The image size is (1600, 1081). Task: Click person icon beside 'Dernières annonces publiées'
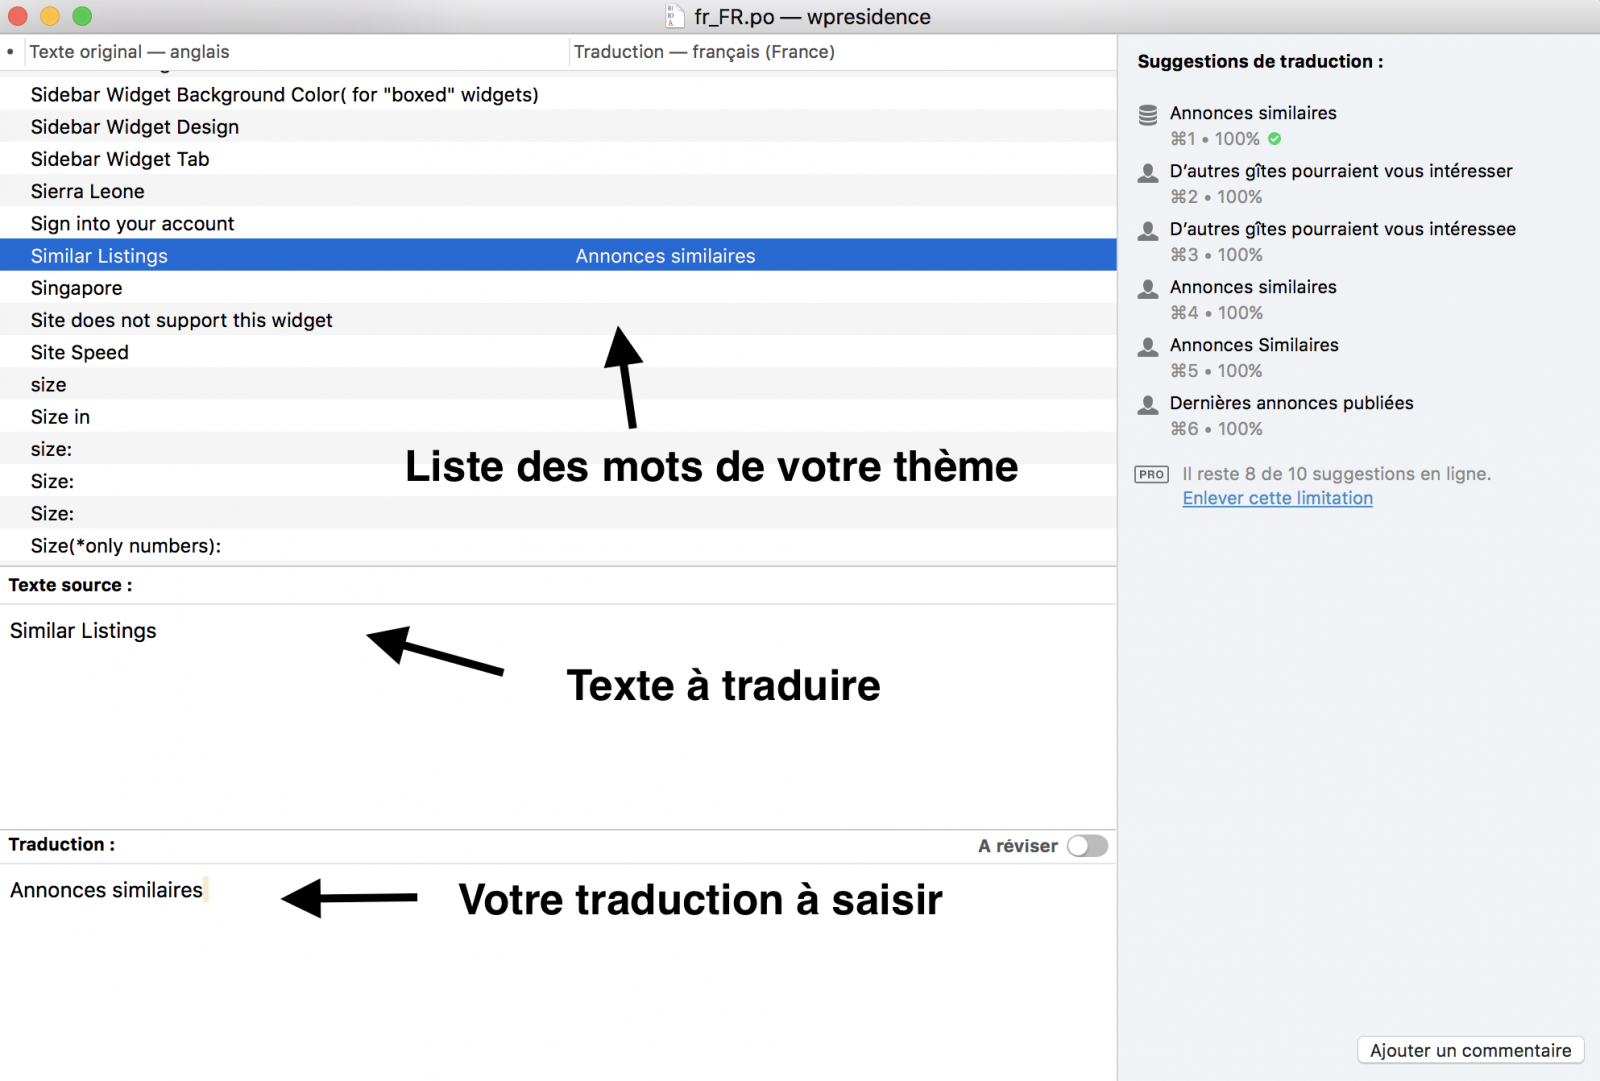[1148, 405]
